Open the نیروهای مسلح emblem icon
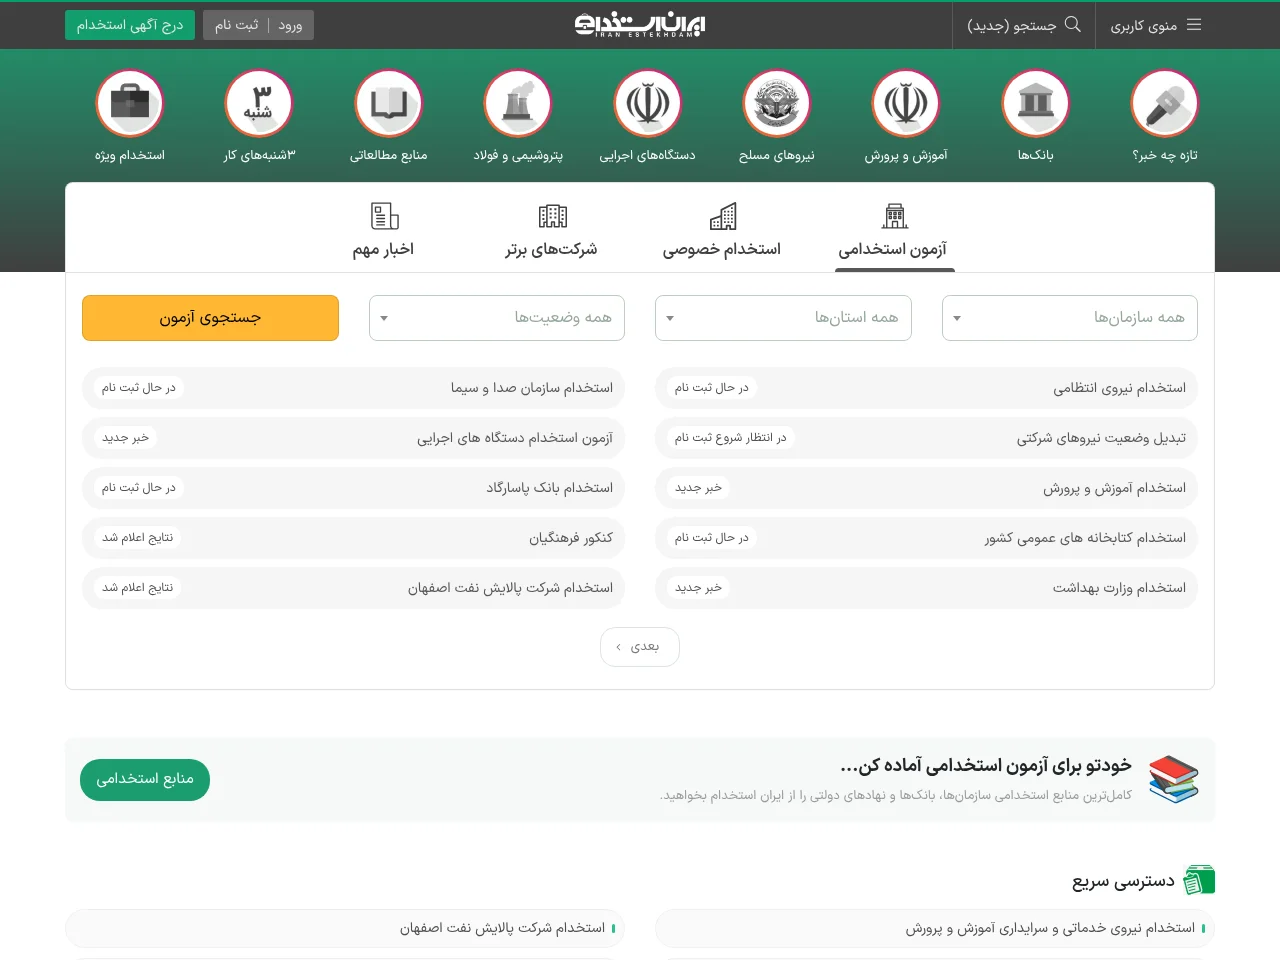Screen dimensions: 1280x960 pos(777,103)
